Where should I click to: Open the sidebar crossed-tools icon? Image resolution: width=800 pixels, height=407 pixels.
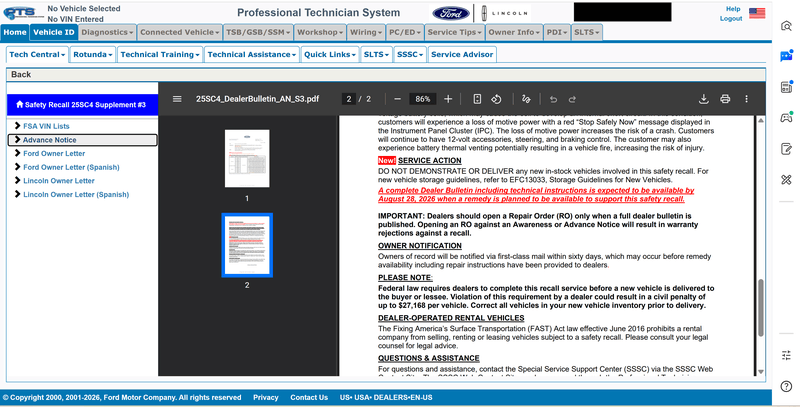coord(786,180)
